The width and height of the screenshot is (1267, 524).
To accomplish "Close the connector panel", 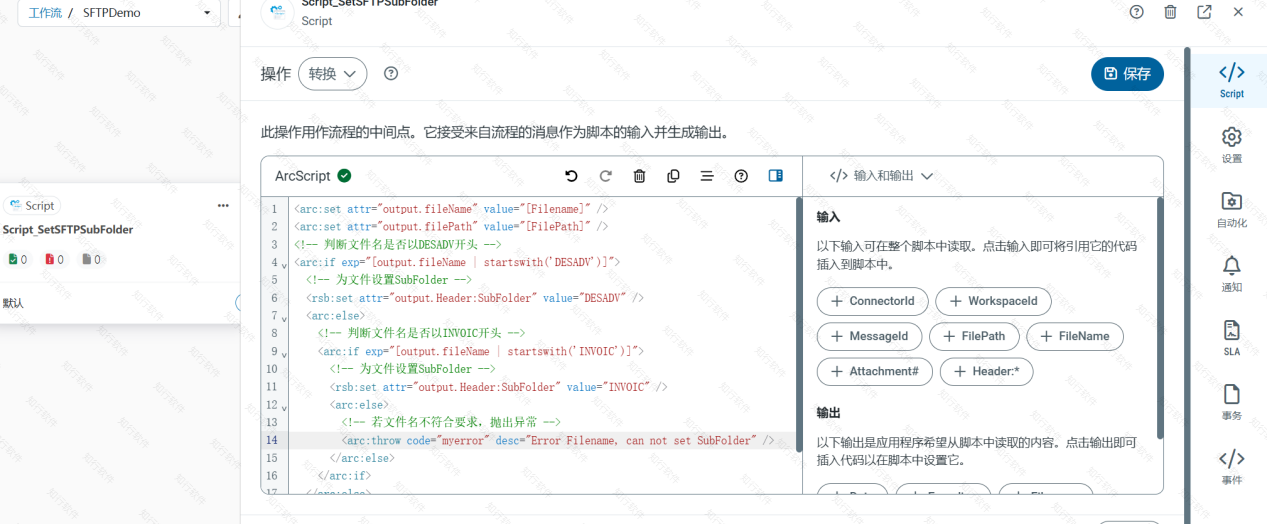I will coord(1238,12).
